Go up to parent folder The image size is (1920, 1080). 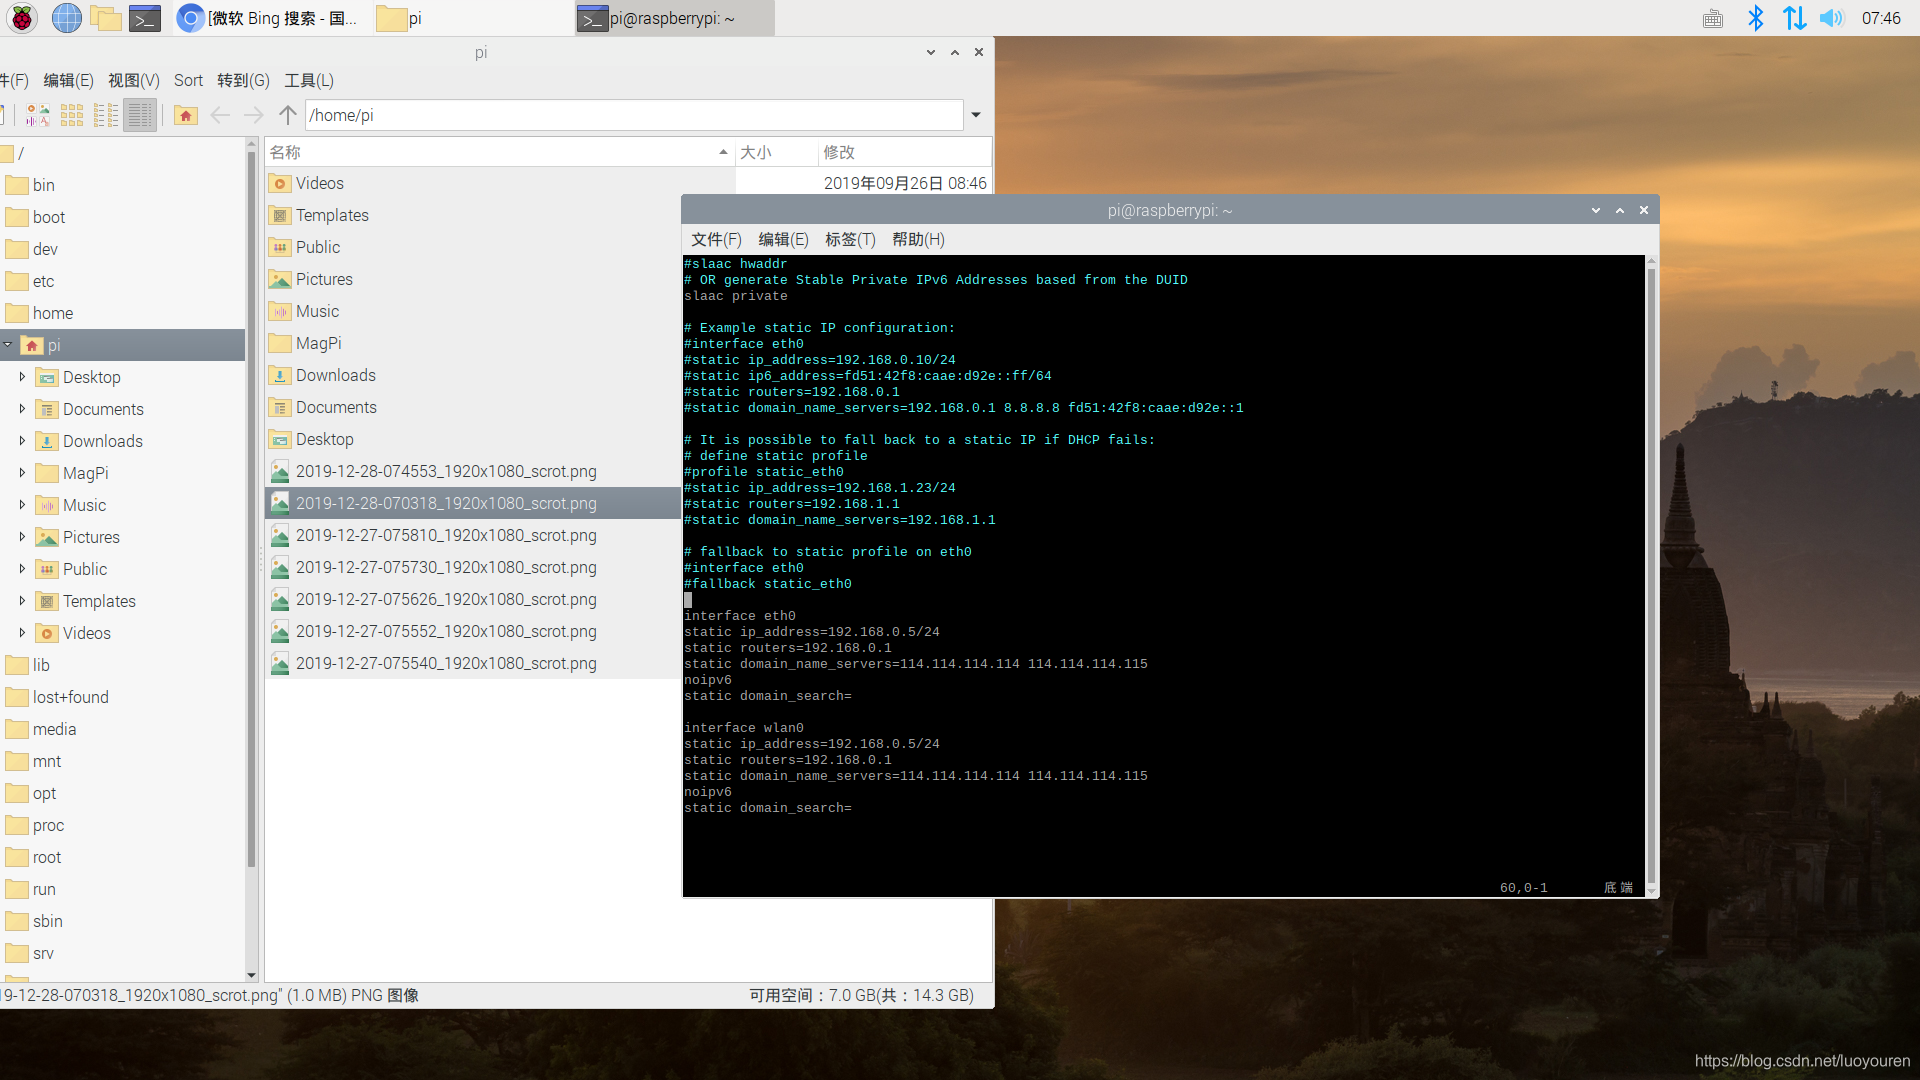click(288, 115)
